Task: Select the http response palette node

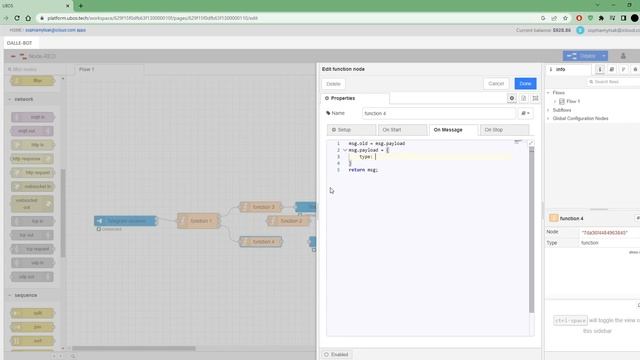Action: [x=33, y=159]
